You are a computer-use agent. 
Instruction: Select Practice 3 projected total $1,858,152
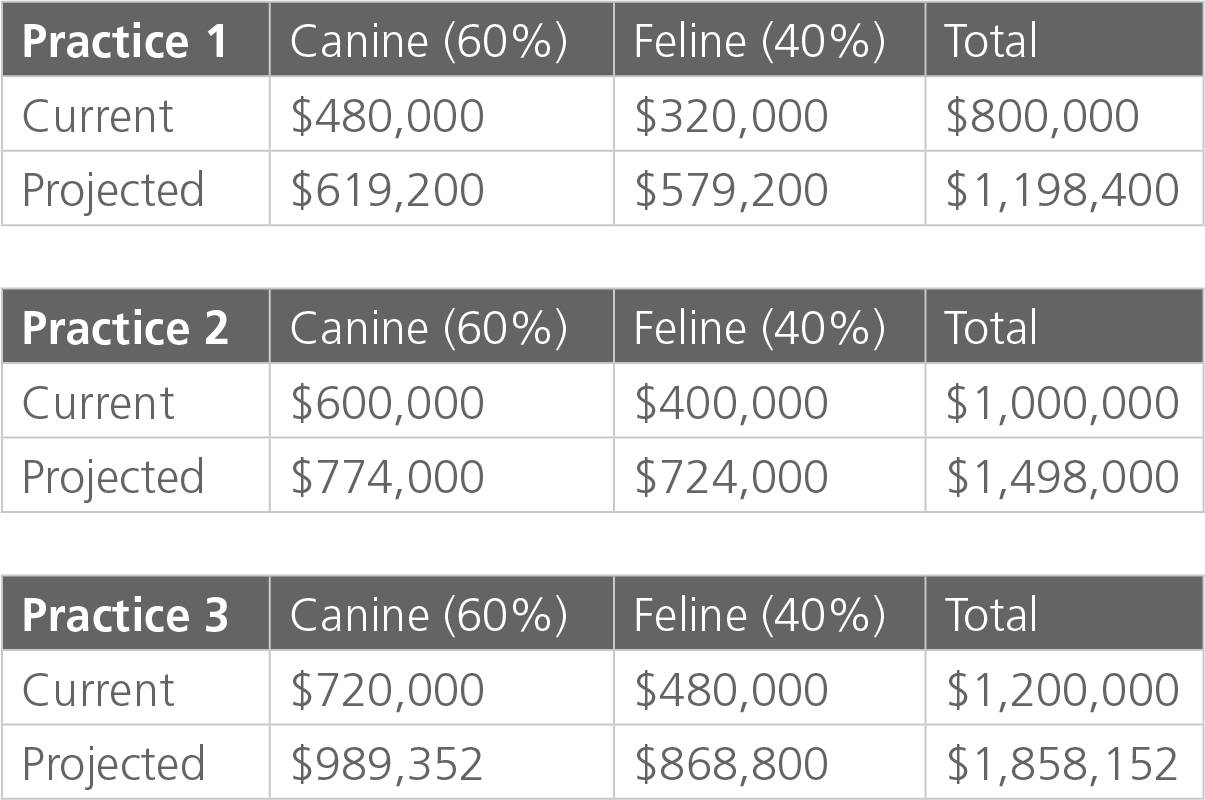pos(1062,764)
